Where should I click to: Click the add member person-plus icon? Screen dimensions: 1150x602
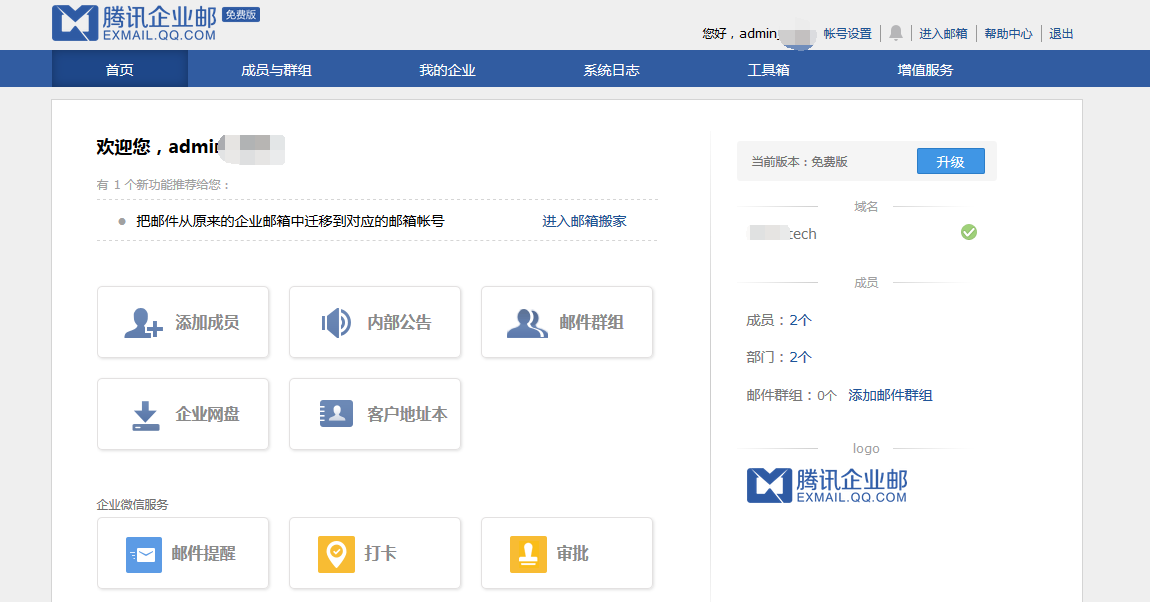[x=143, y=323]
